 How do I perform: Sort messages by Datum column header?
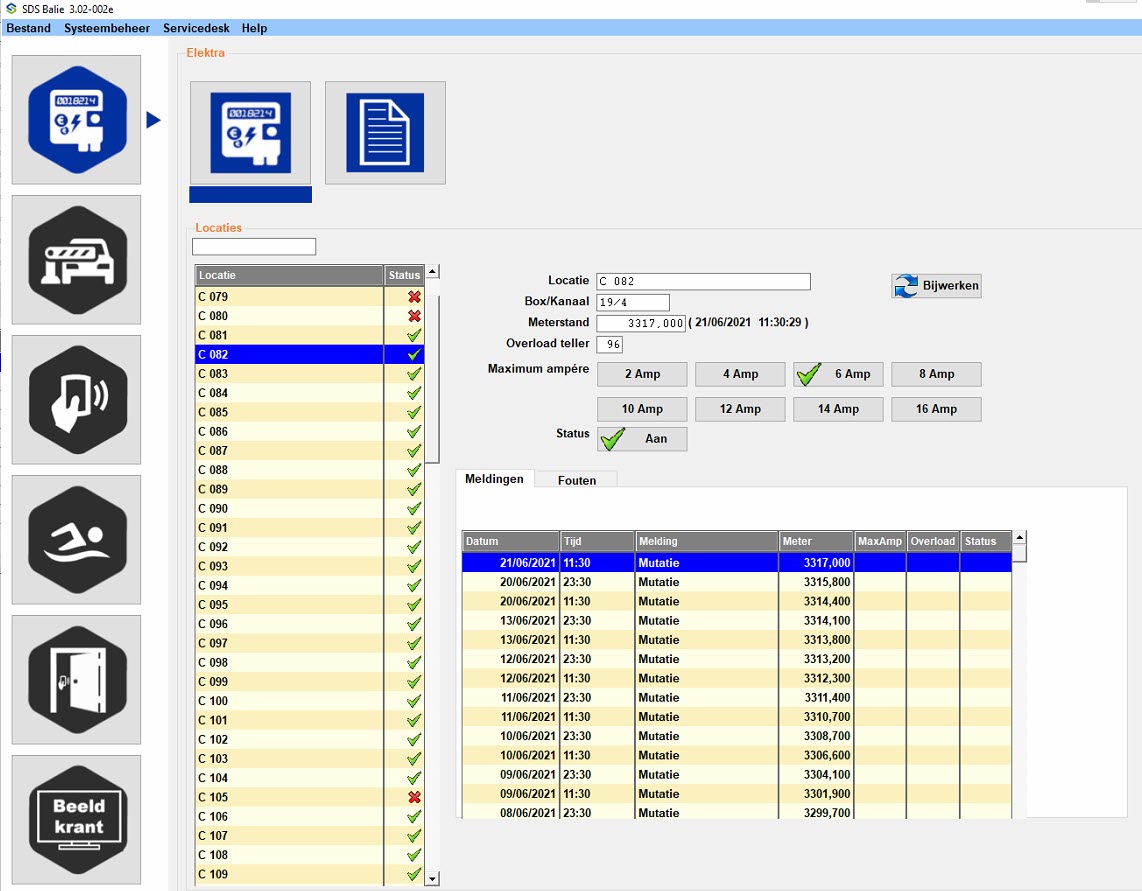pos(511,541)
